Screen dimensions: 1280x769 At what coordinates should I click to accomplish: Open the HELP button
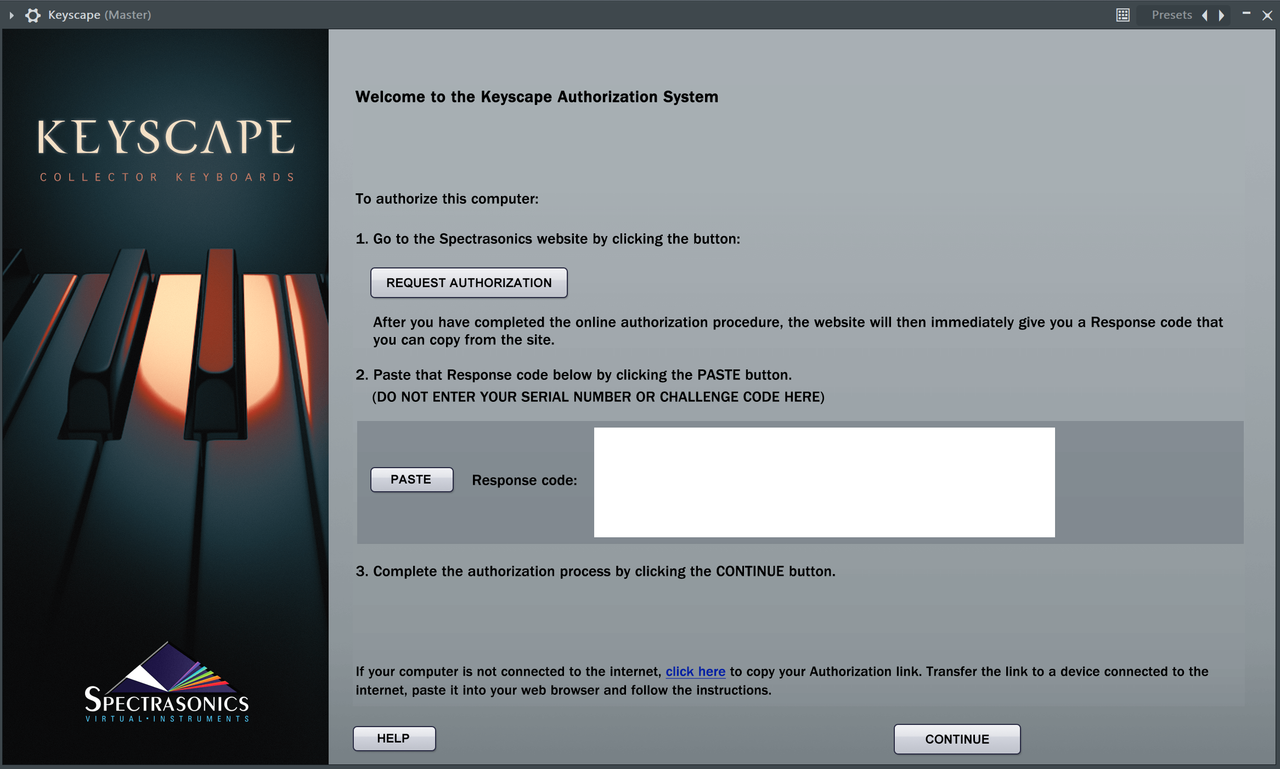394,739
